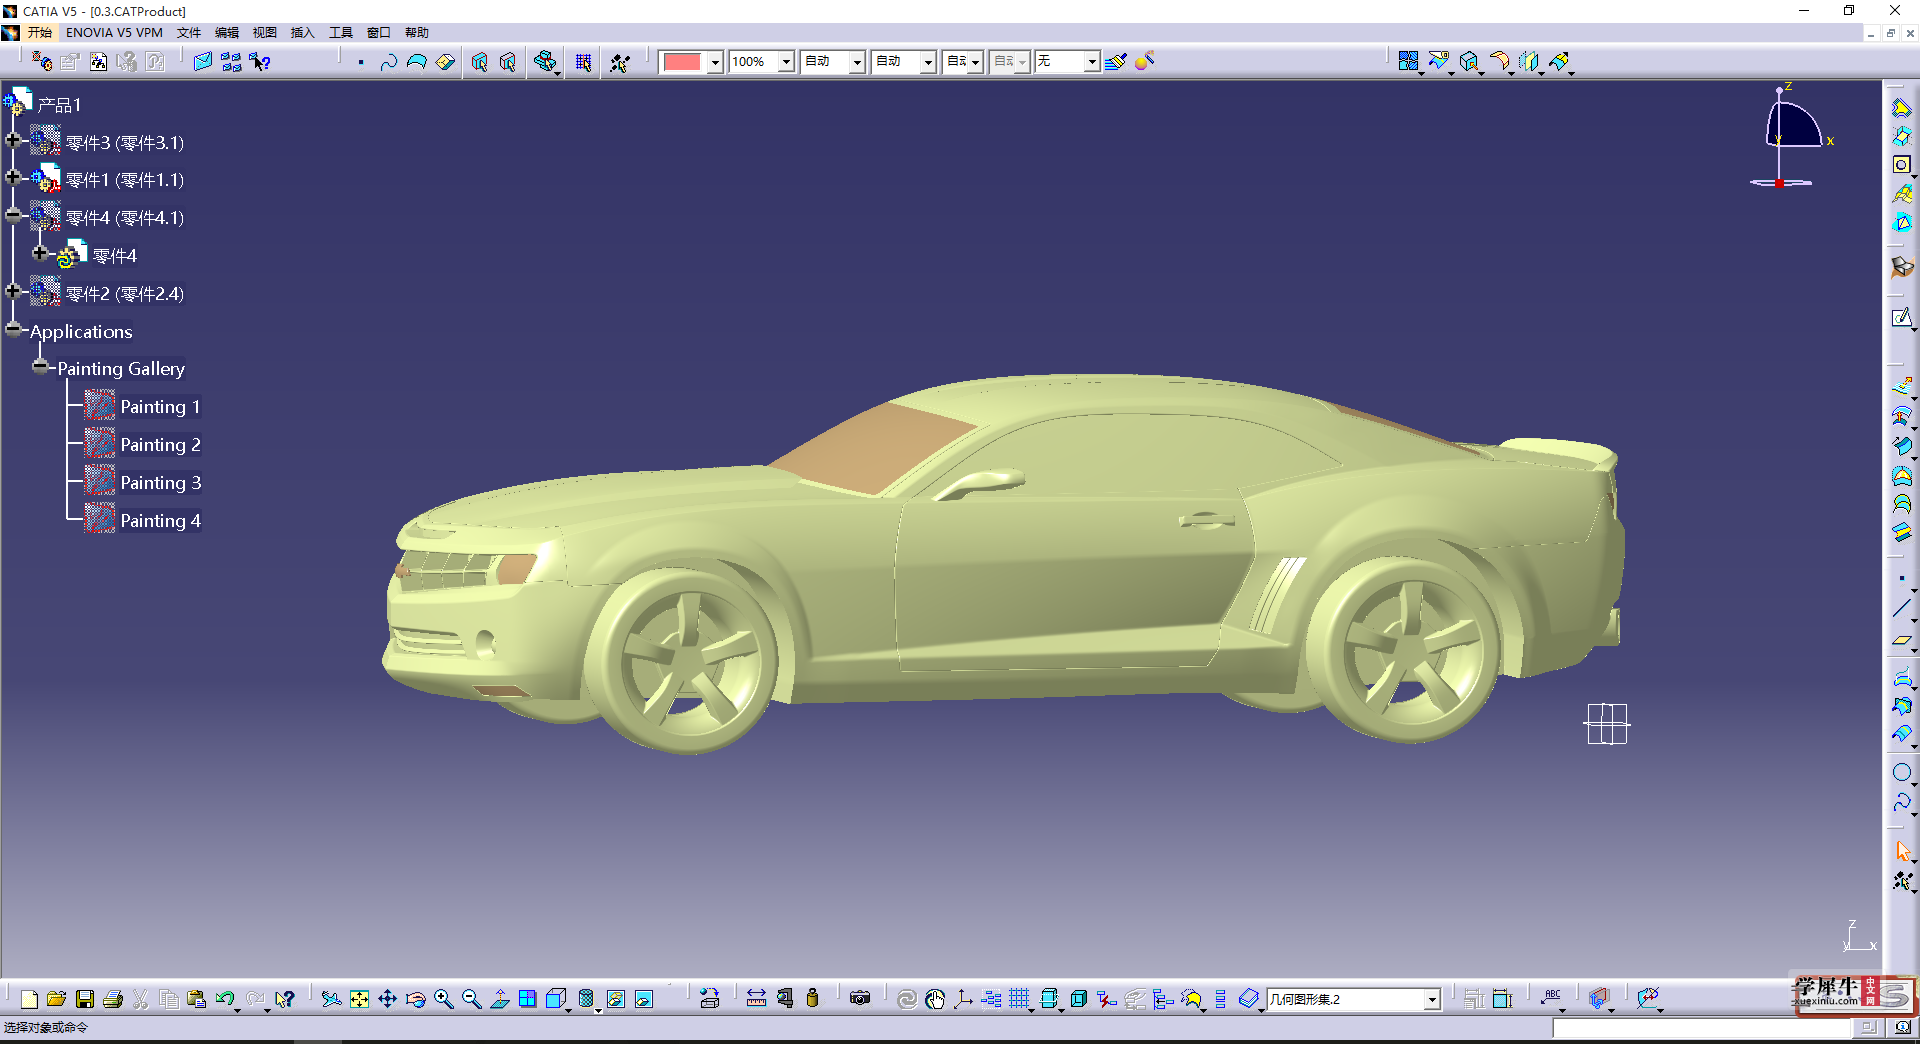Image resolution: width=1920 pixels, height=1044 pixels.
Task: Select the Rotate view icon
Action: pyautogui.click(x=416, y=999)
